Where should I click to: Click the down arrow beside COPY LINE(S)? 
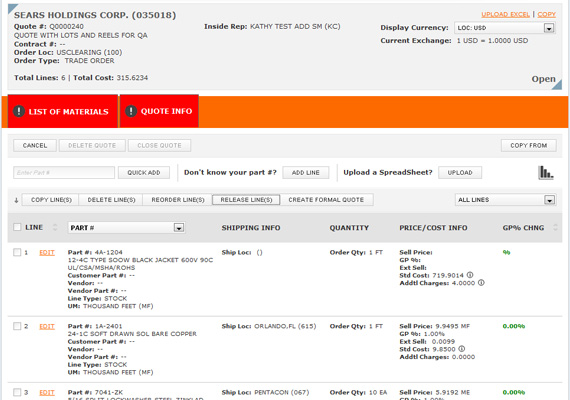point(16,200)
